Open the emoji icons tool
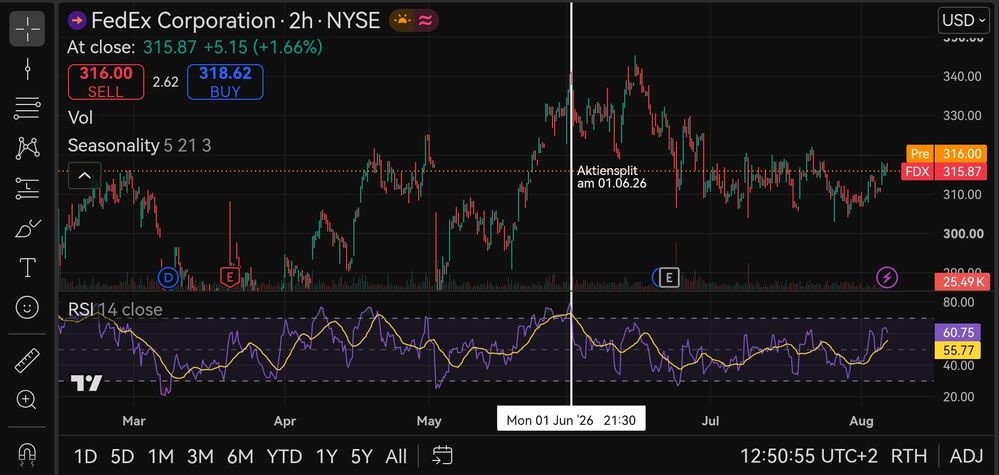The image size is (999, 475). pos(27,308)
